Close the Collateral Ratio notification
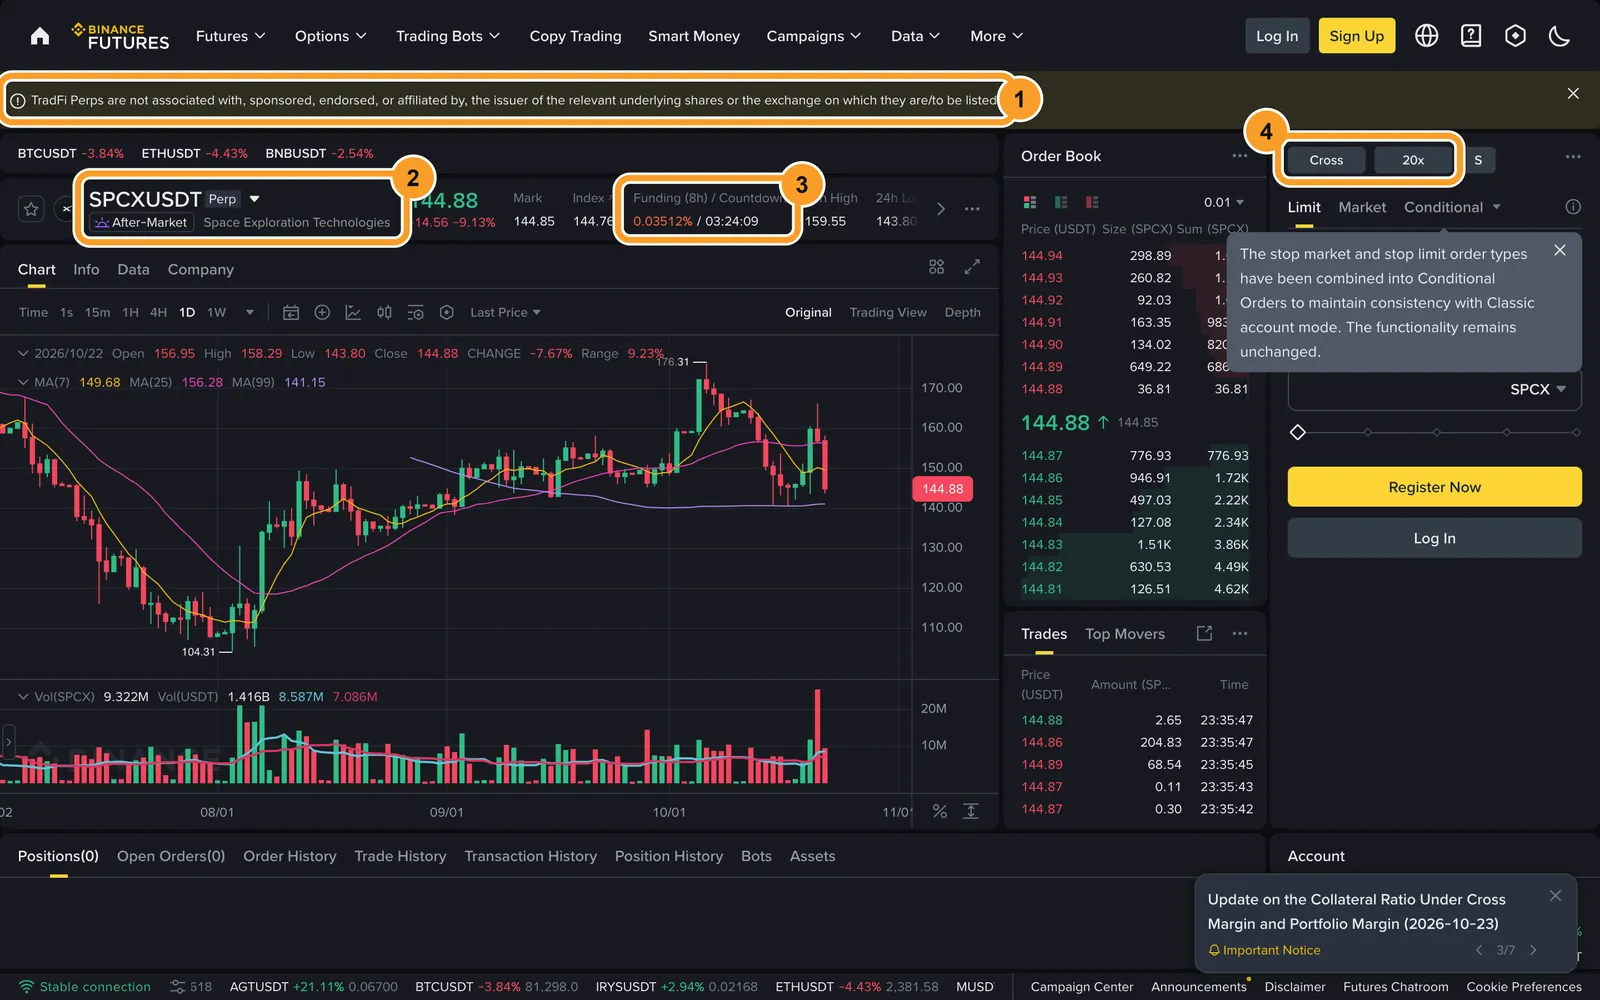 click(x=1555, y=896)
